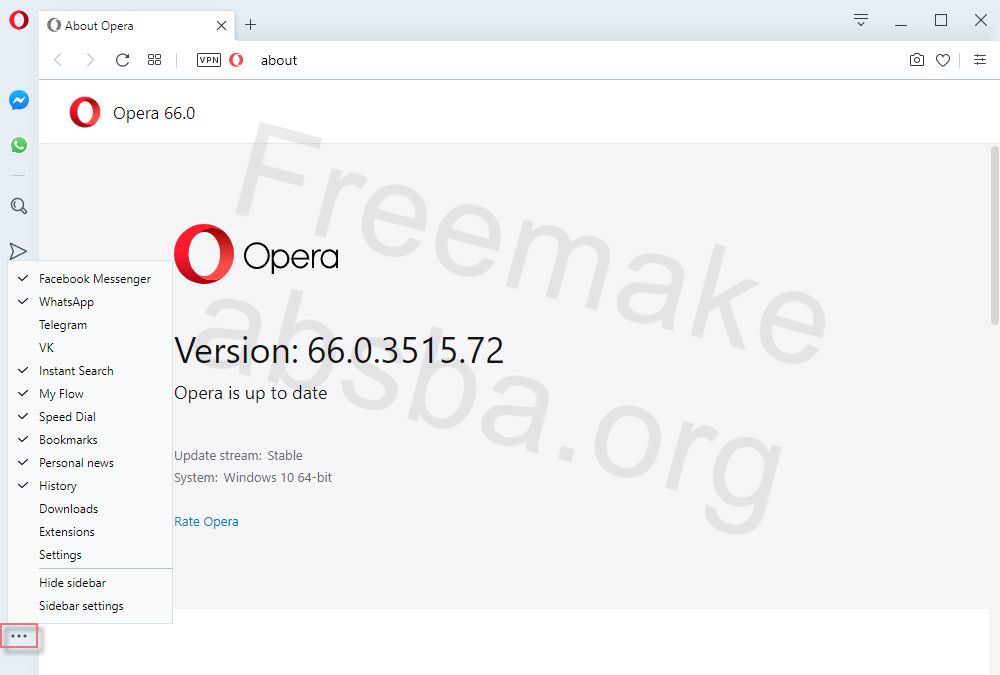Uncheck WhatsApp in the sidebar menu
Image resolution: width=1000 pixels, height=675 pixels.
[x=90, y=302]
